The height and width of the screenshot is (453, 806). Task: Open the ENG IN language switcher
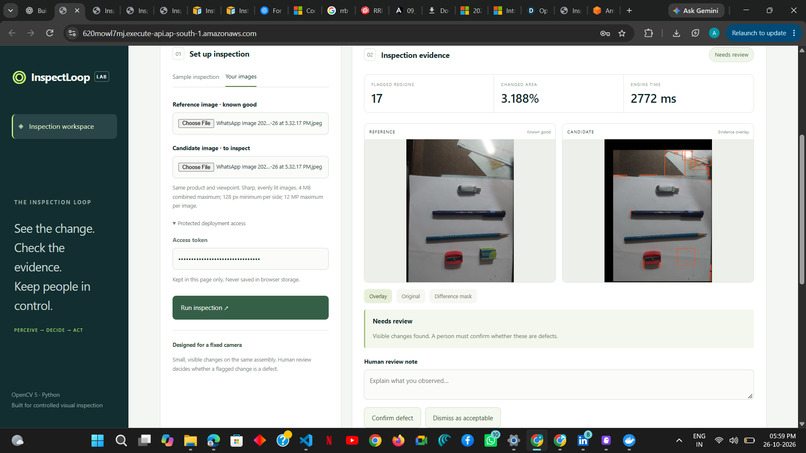coord(699,441)
